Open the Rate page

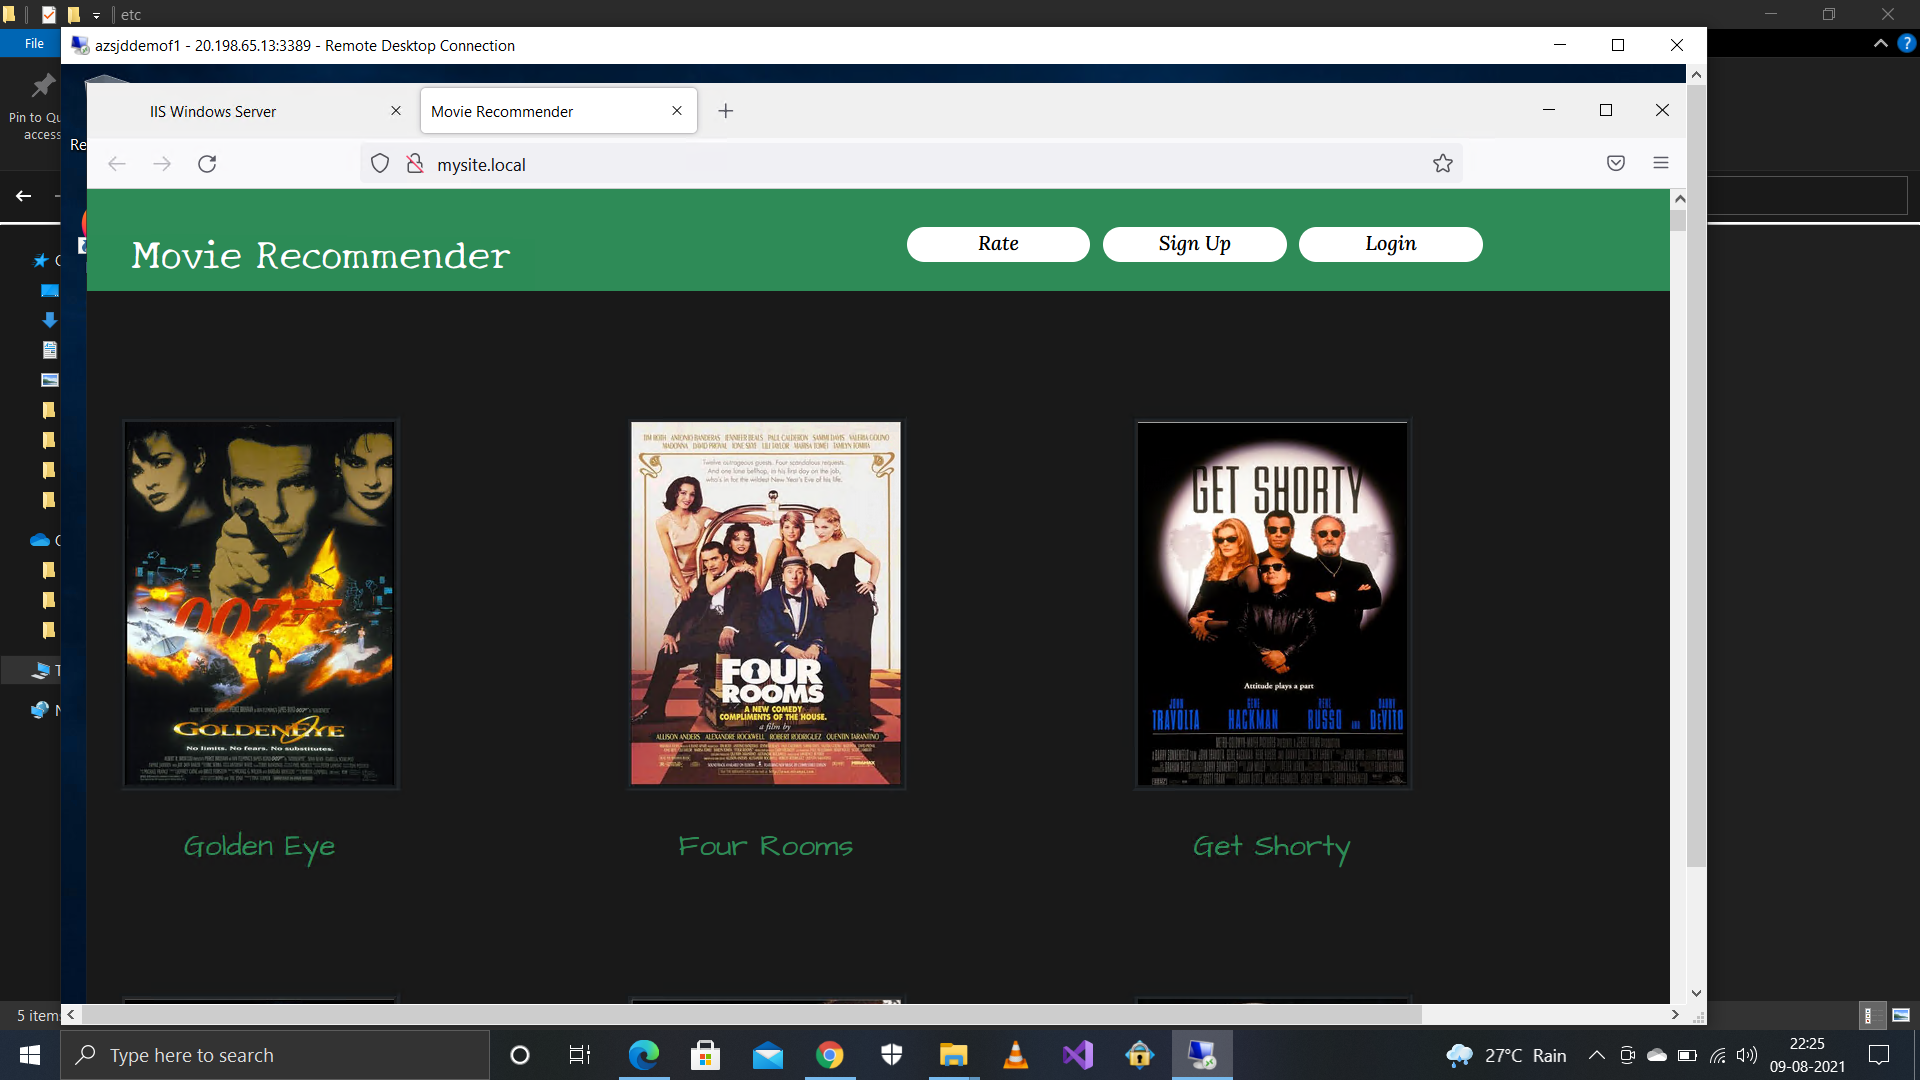998,244
